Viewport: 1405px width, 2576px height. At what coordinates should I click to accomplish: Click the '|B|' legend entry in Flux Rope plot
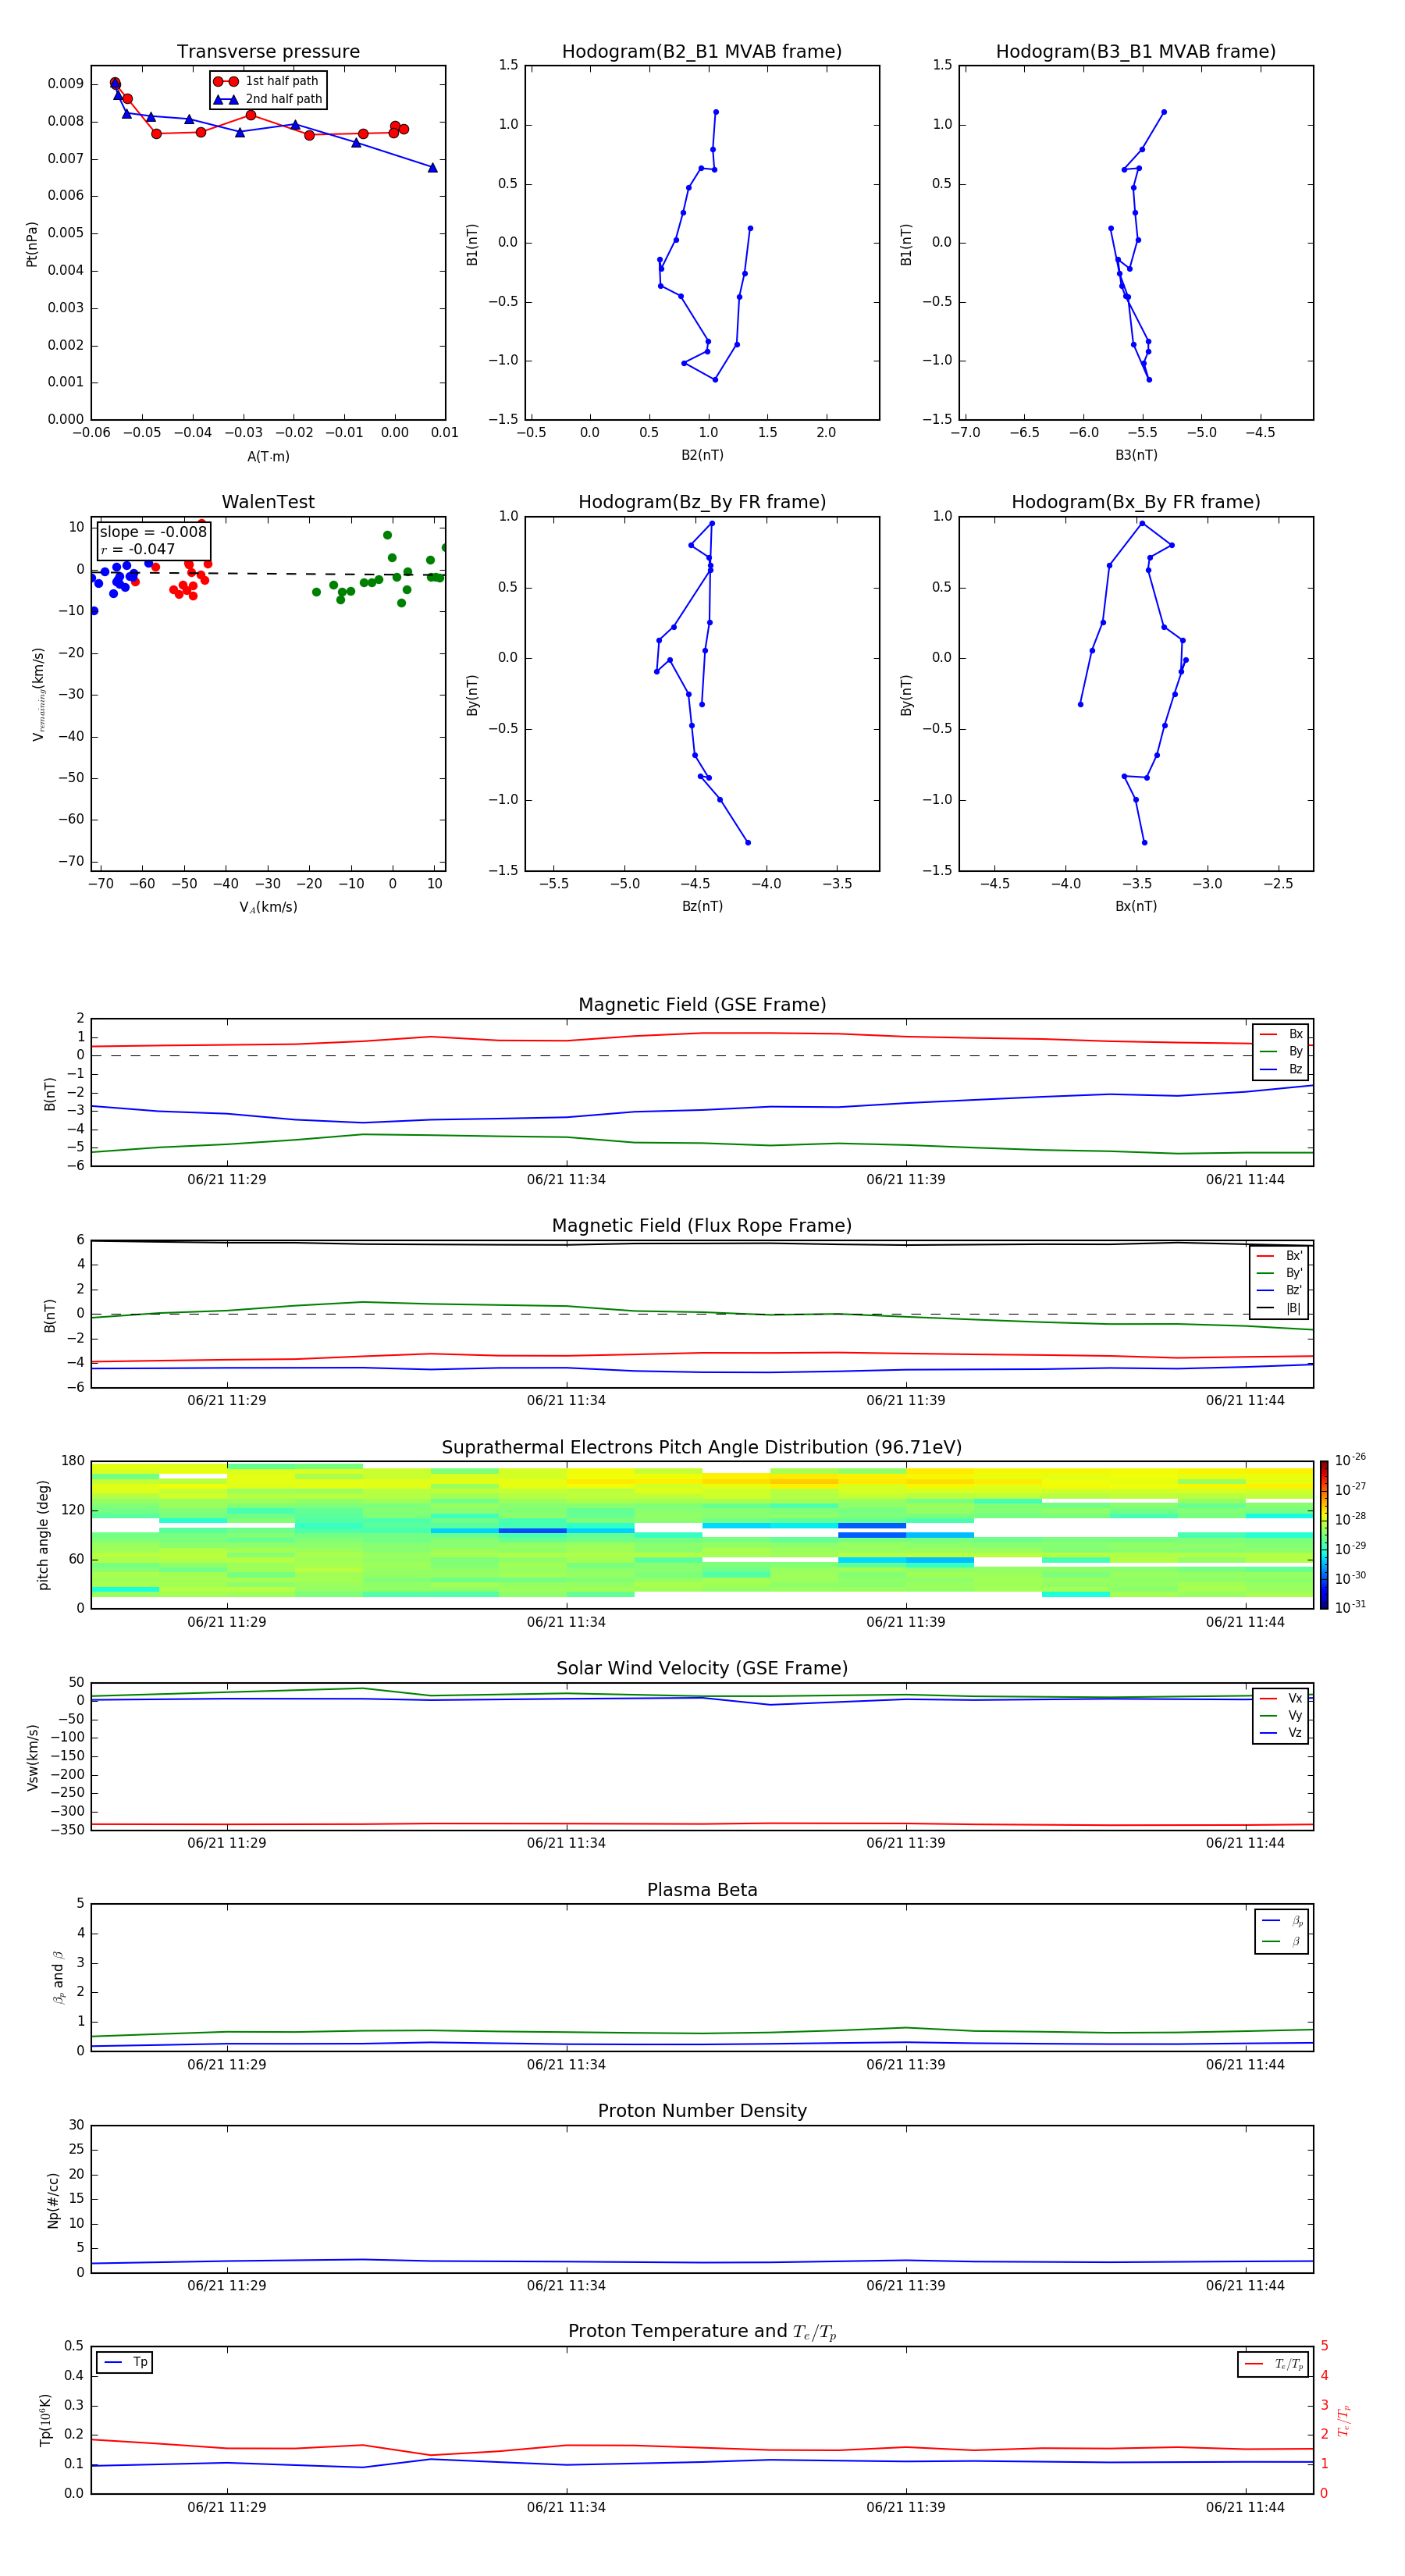click(x=1279, y=1309)
